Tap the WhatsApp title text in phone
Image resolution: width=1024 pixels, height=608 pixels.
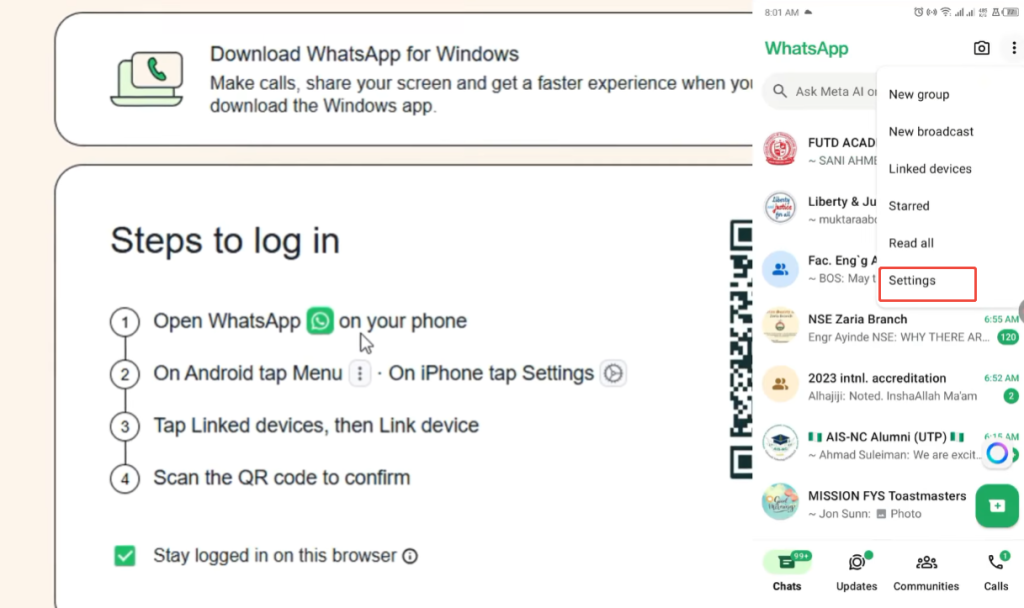[x=807, y=48]
